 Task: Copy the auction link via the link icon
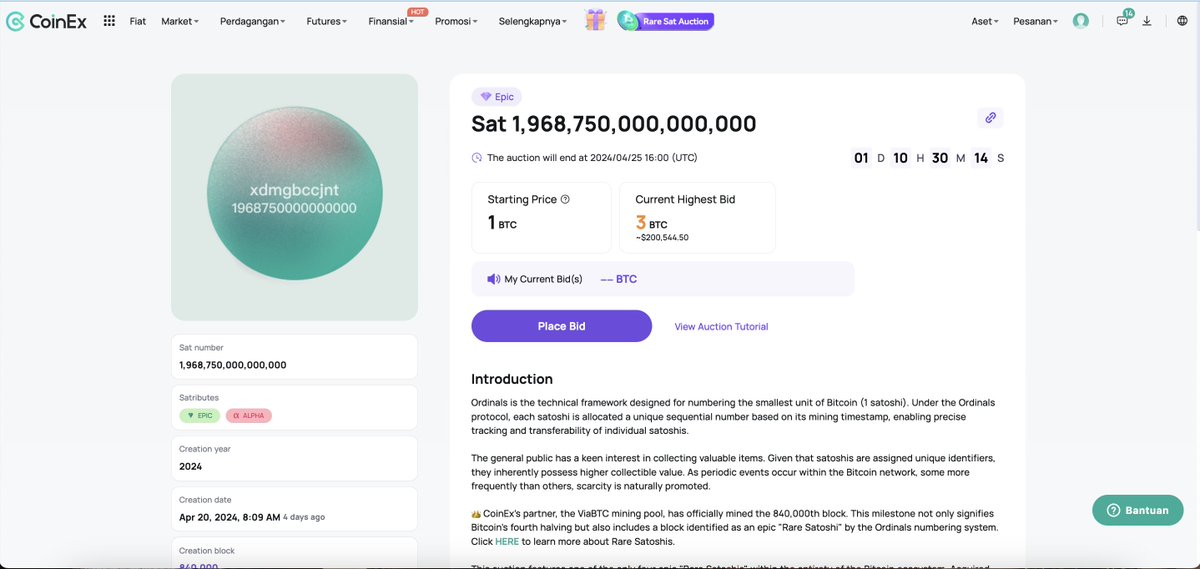(x=990, y=117)
